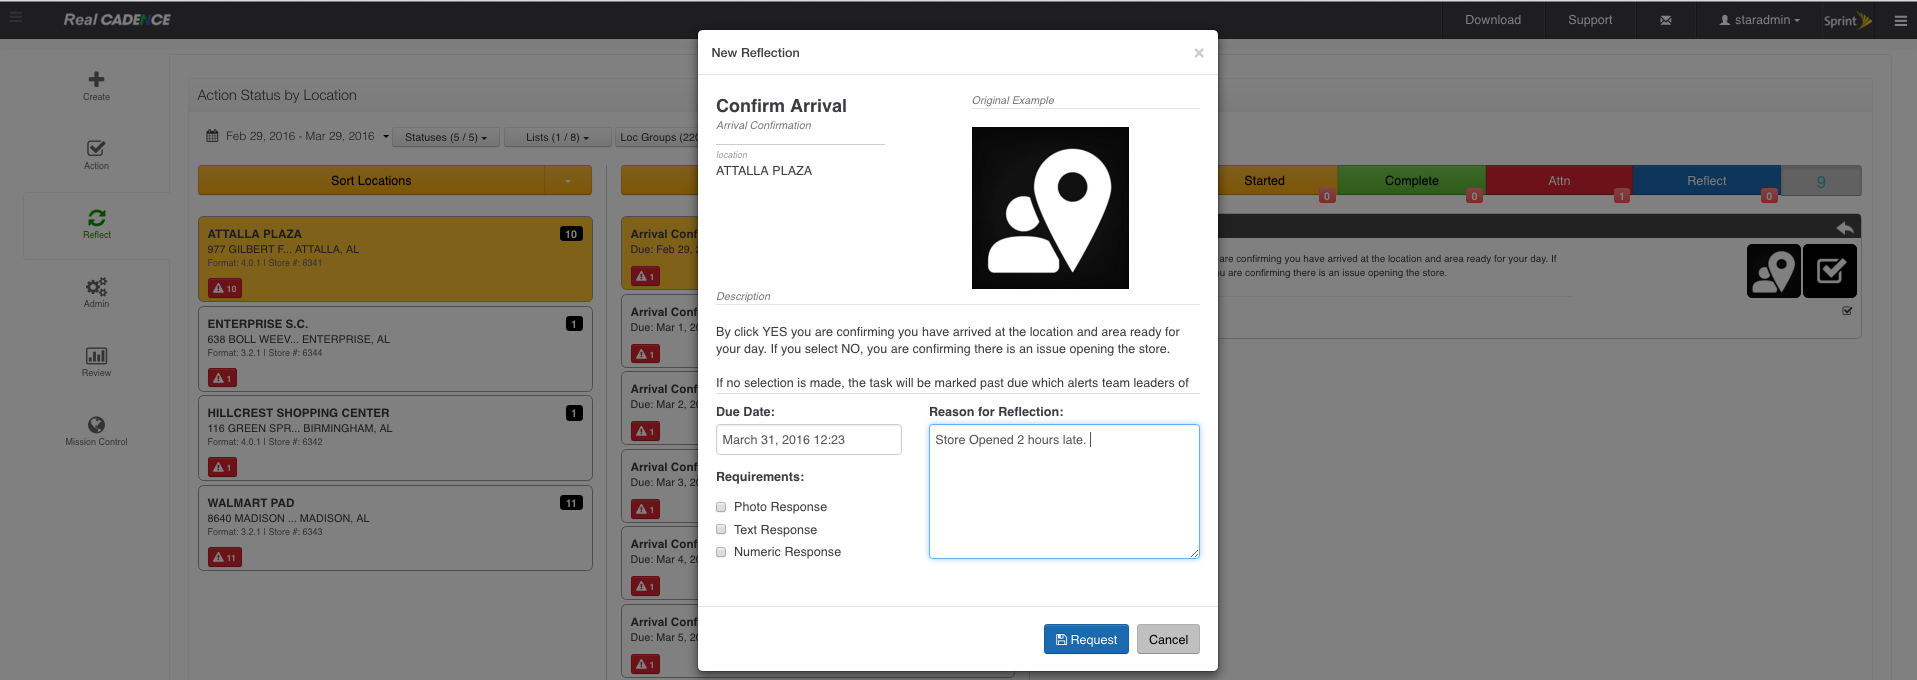The width and height of the screenshot is (1917, 680).
Task: Check the Text Response requirement
Action: [721, 530]
